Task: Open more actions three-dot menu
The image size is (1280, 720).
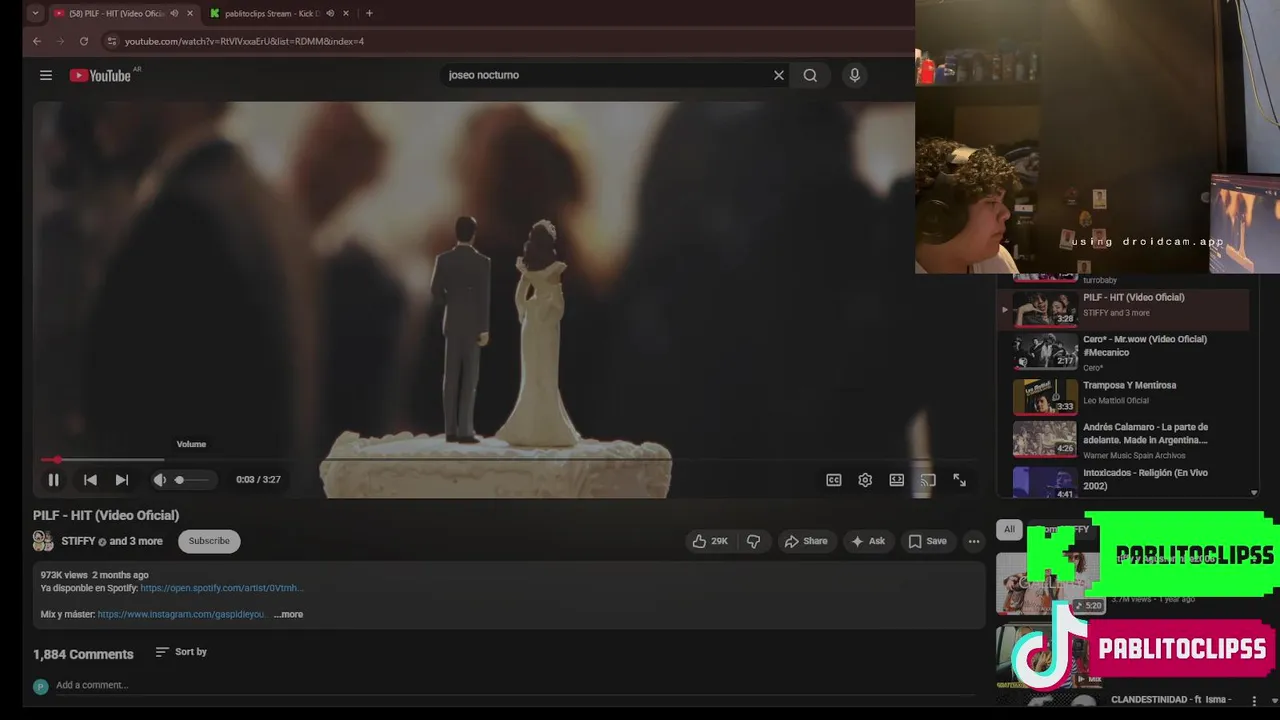Action: click(x=974, y=541)
